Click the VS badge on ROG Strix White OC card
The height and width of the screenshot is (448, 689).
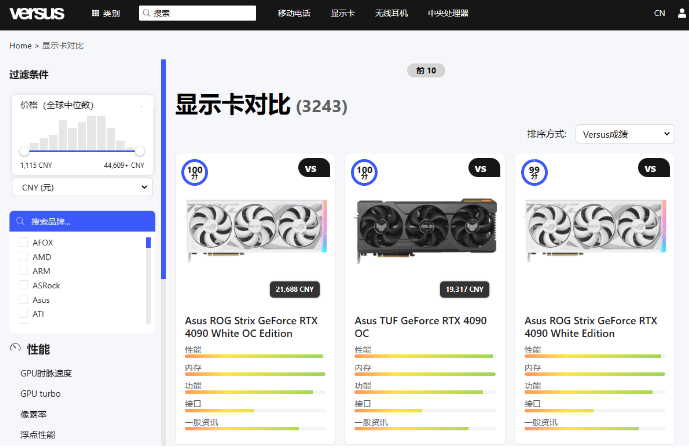point(314,168)
